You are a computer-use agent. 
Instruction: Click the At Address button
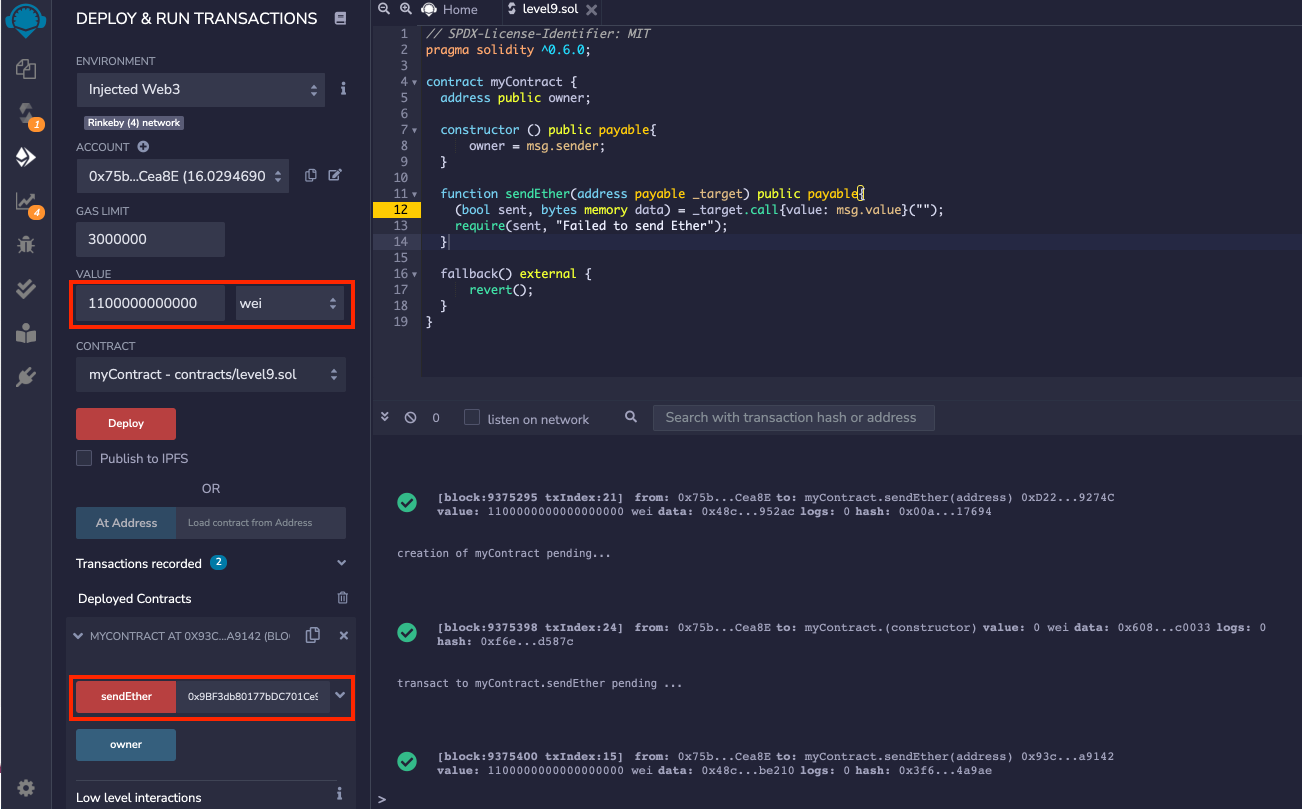[x=126, y=523]
